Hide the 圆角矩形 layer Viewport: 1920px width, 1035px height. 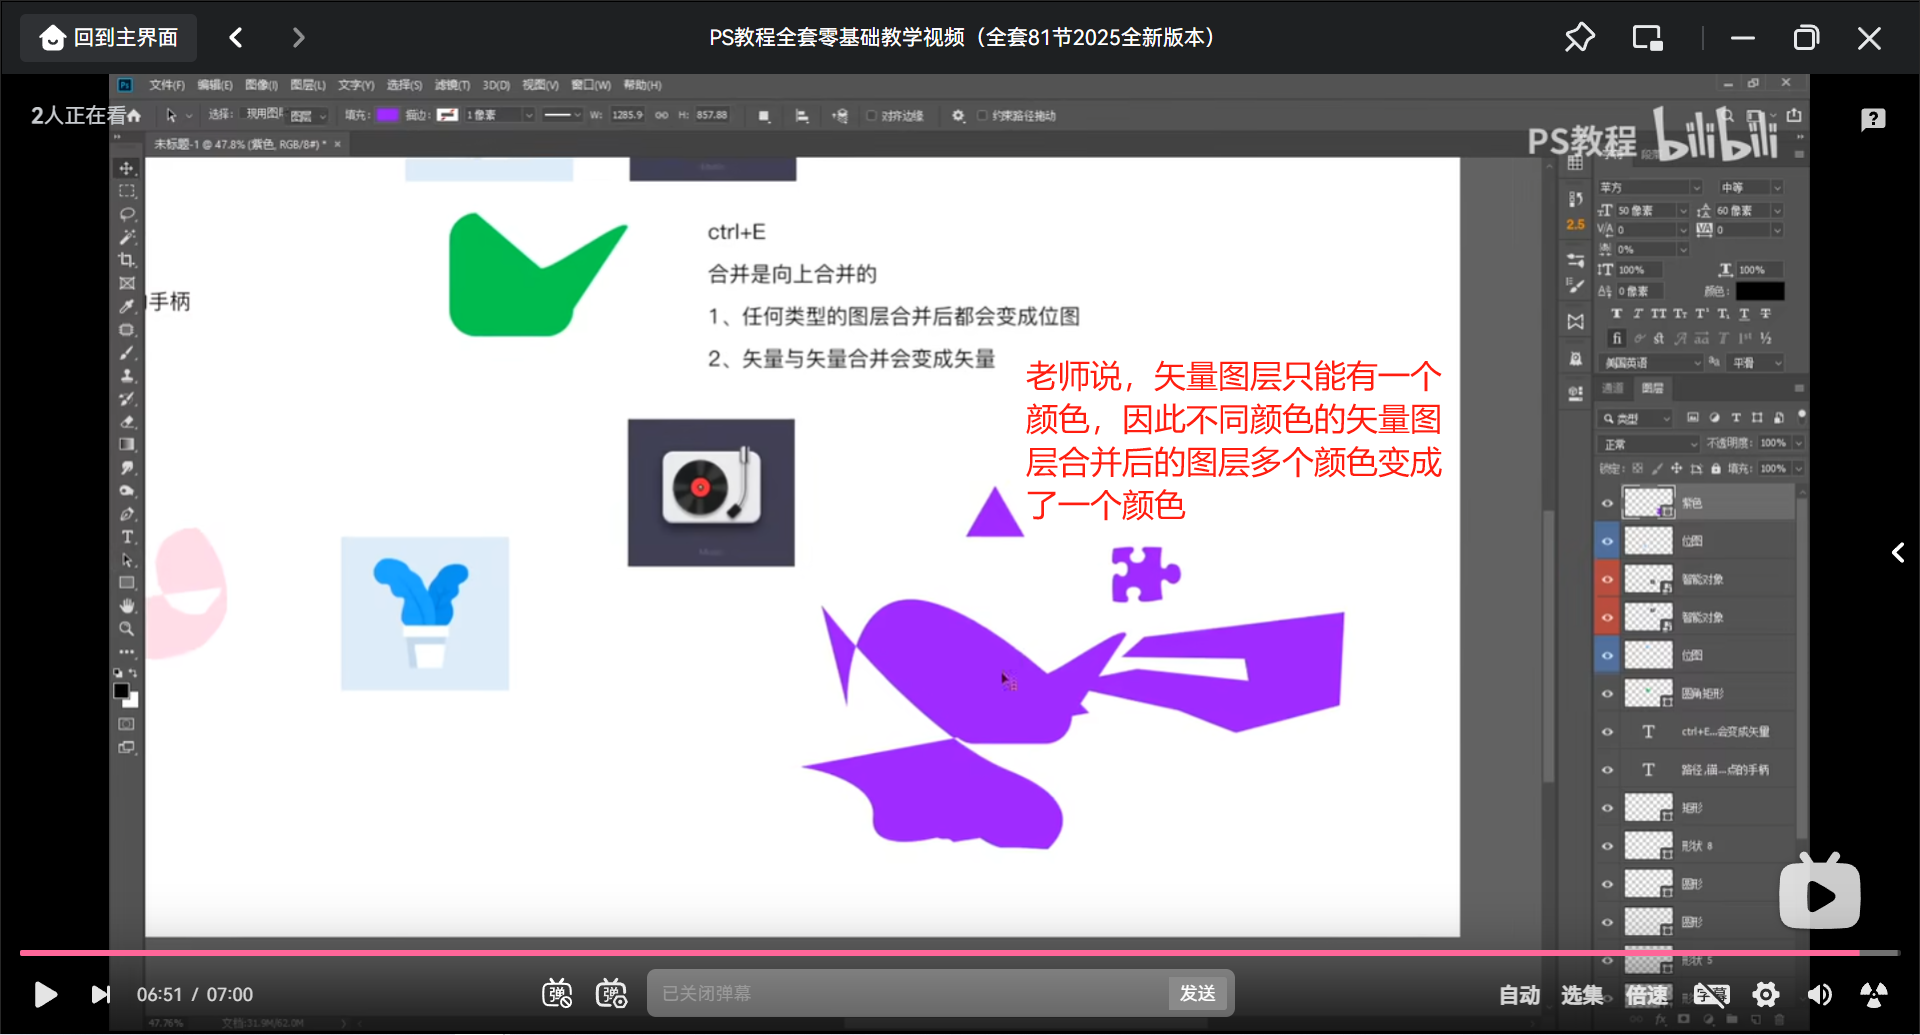click(1607, 693)
